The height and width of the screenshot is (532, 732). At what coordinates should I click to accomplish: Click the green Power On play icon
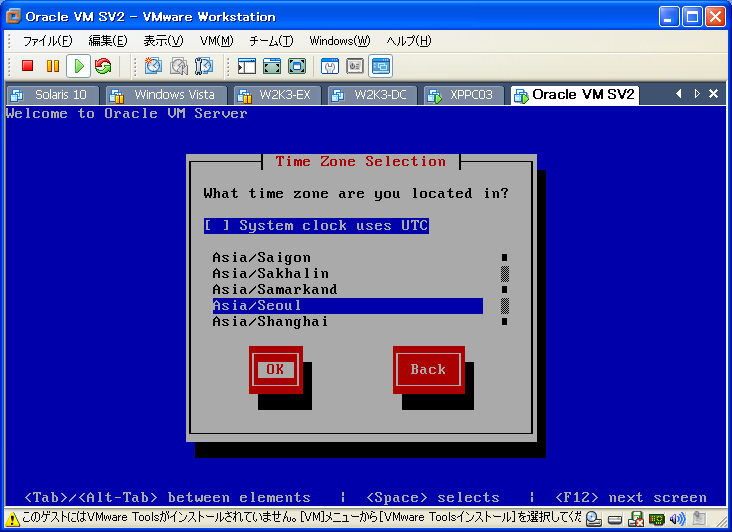point(78,66)
